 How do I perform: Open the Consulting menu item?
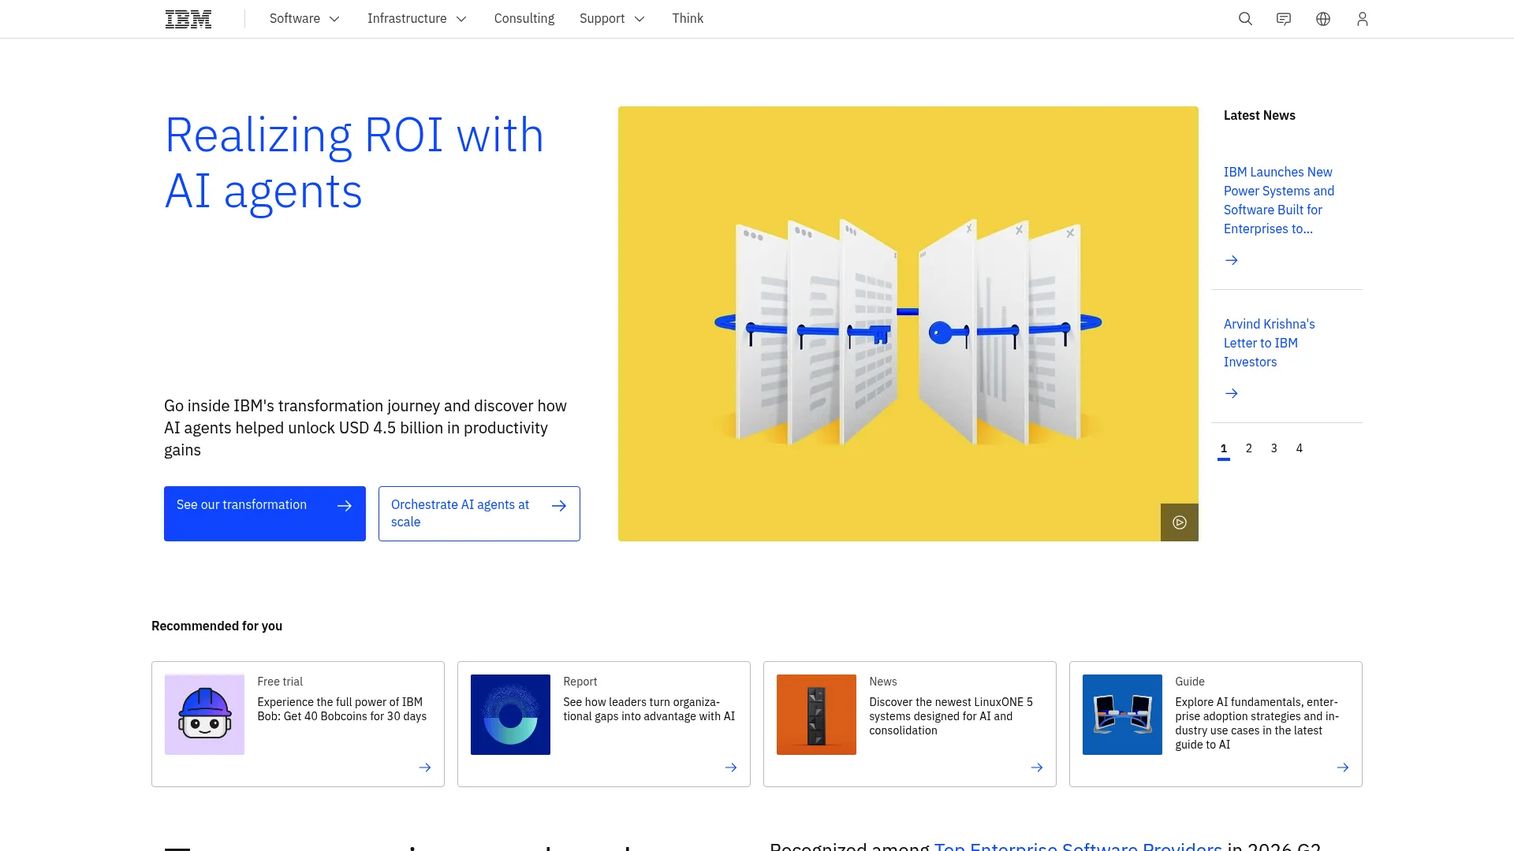click(524, 19)
